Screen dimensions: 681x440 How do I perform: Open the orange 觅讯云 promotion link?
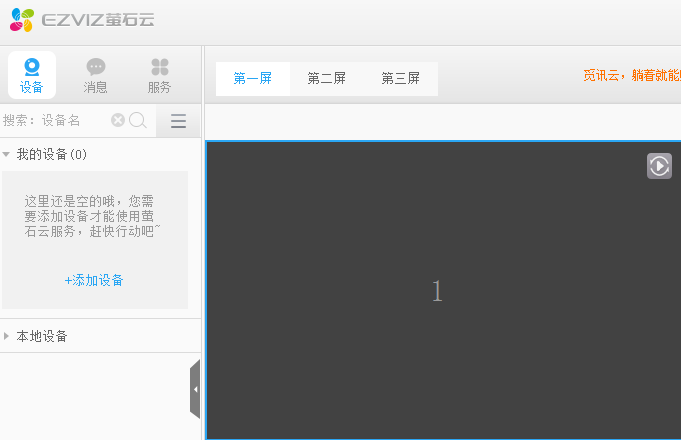pos(632,76)
